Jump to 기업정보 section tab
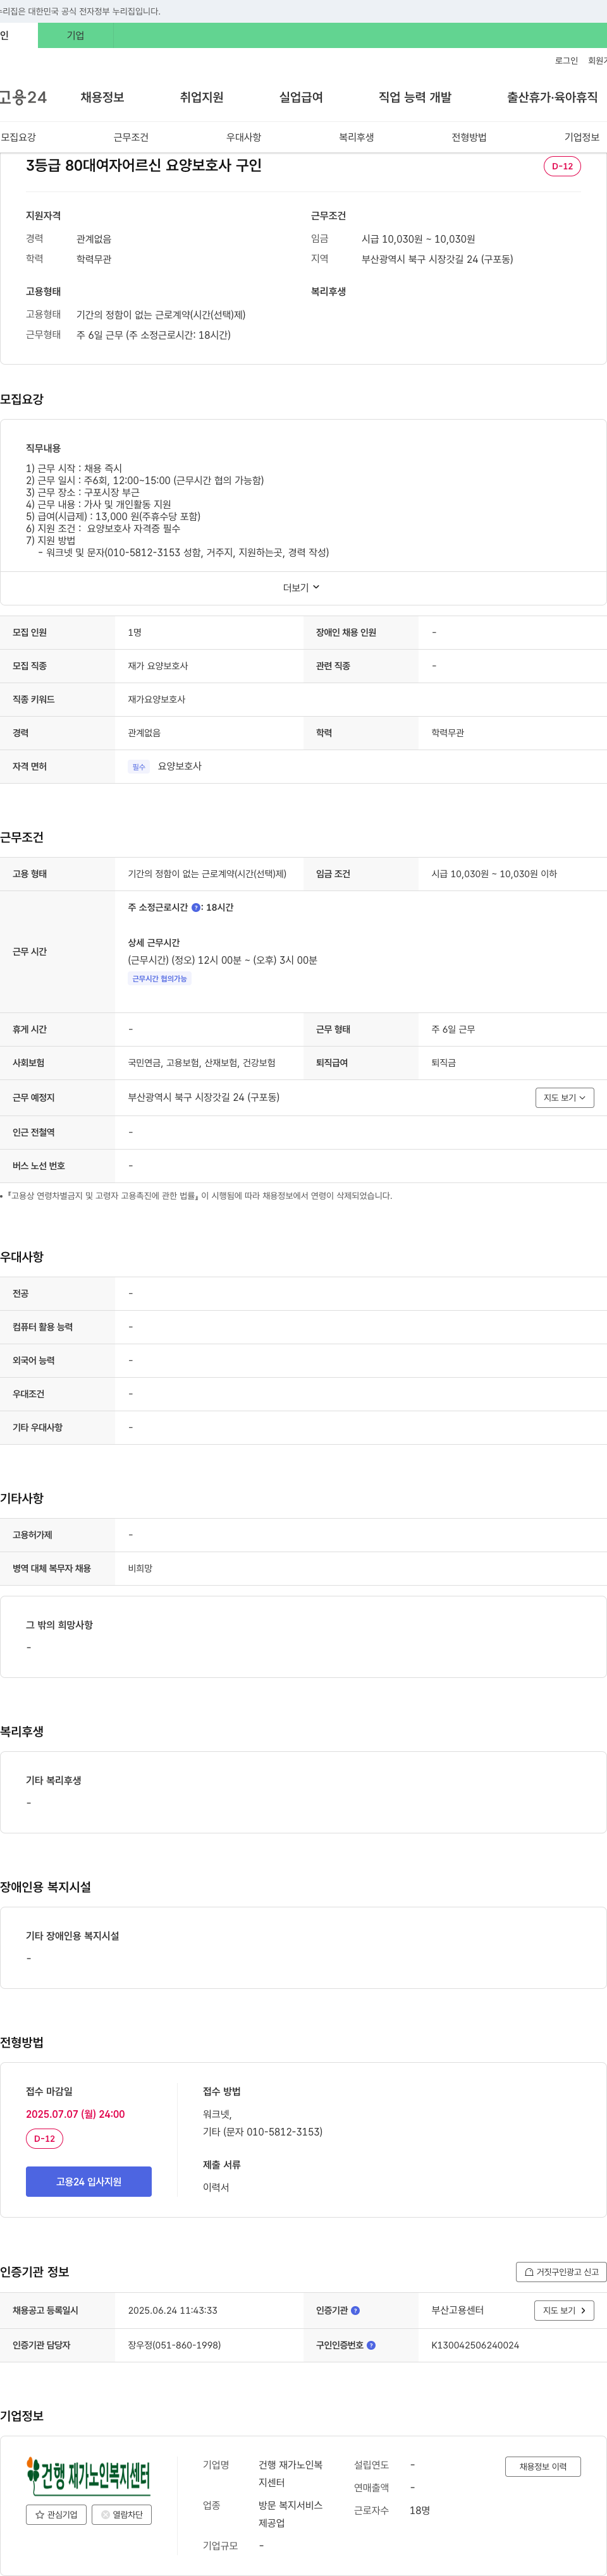Screen dimensions: 607x2576 tap(582, 137)
